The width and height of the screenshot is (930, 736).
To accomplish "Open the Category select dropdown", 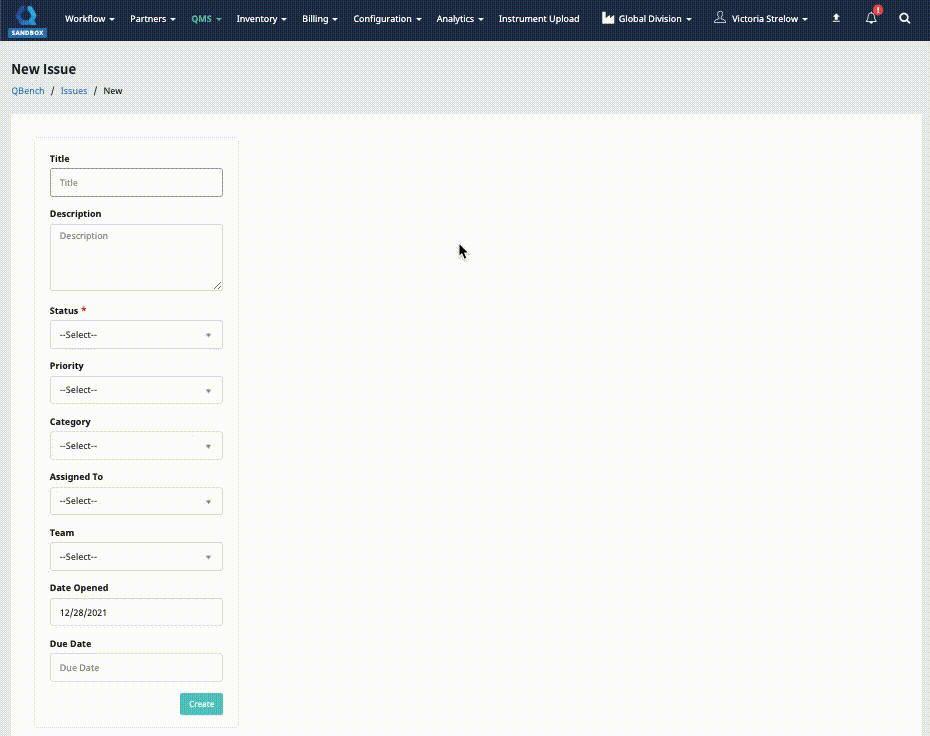I will 136,445.
